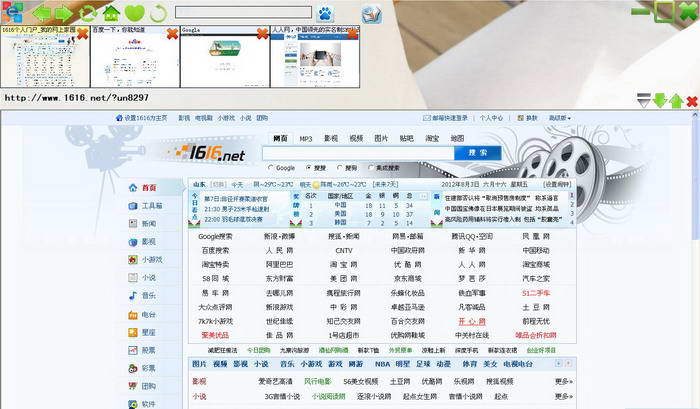Click the green heart favorites icon
Image resolution: width=700 pixels, height=409 pixels.
[x=134, y=13]
